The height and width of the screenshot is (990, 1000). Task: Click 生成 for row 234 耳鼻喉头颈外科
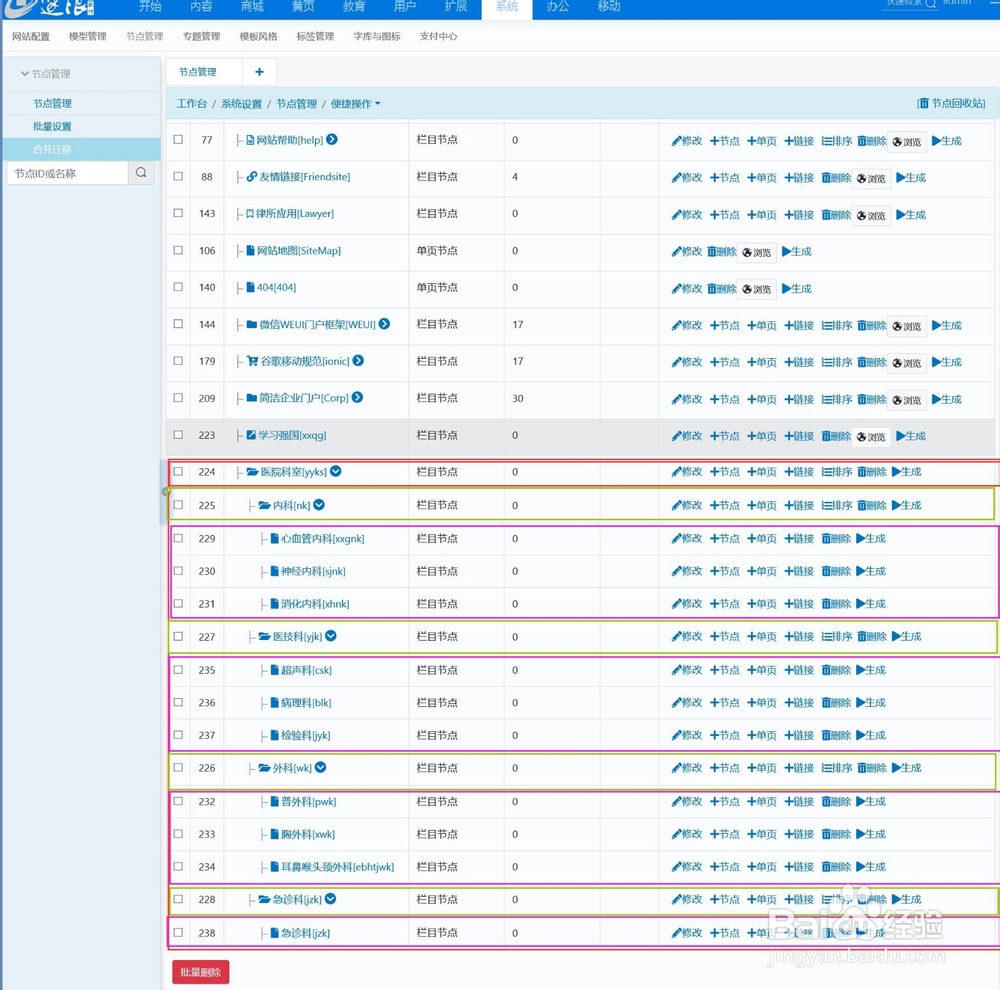[871, 867]
